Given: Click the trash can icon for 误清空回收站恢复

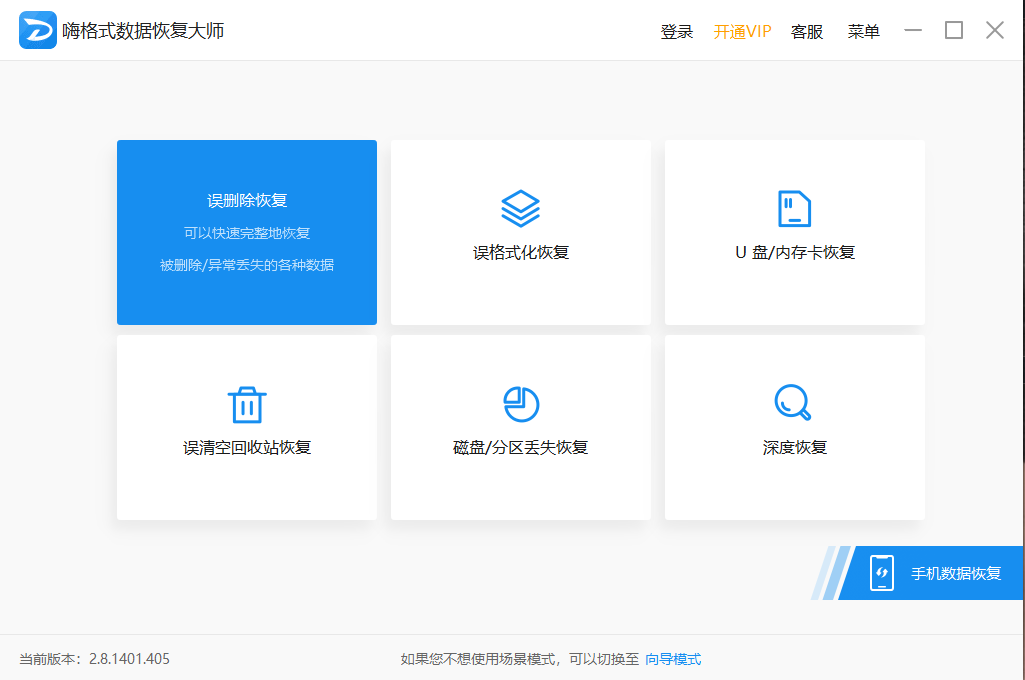Looking at the screenshot, I should pos(246,403).
